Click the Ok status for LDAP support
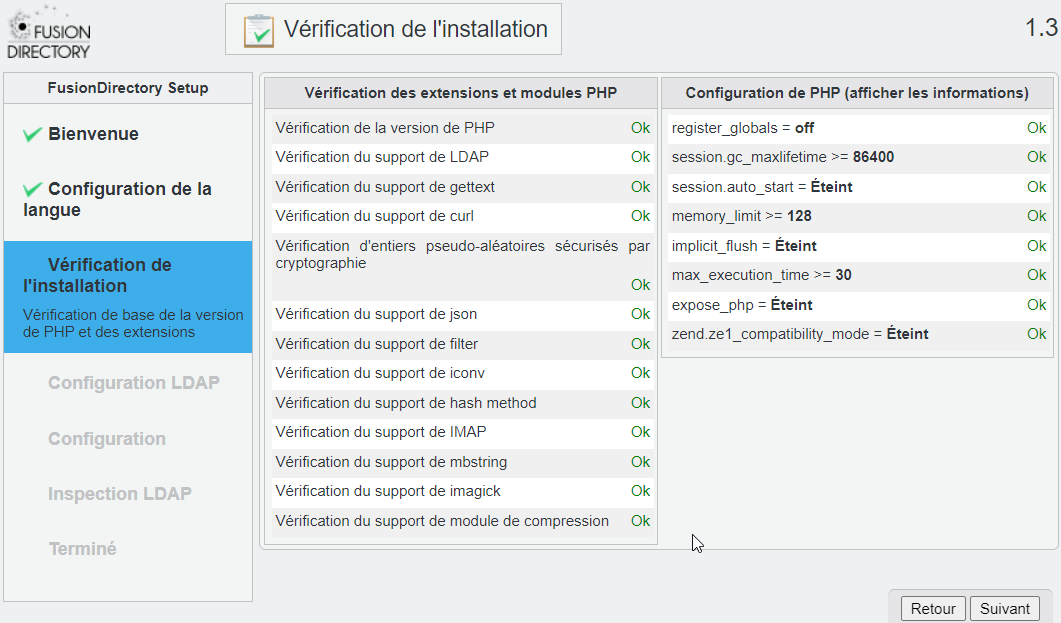The width and height of the screenshot is (1061, 623). coord(640,157)
